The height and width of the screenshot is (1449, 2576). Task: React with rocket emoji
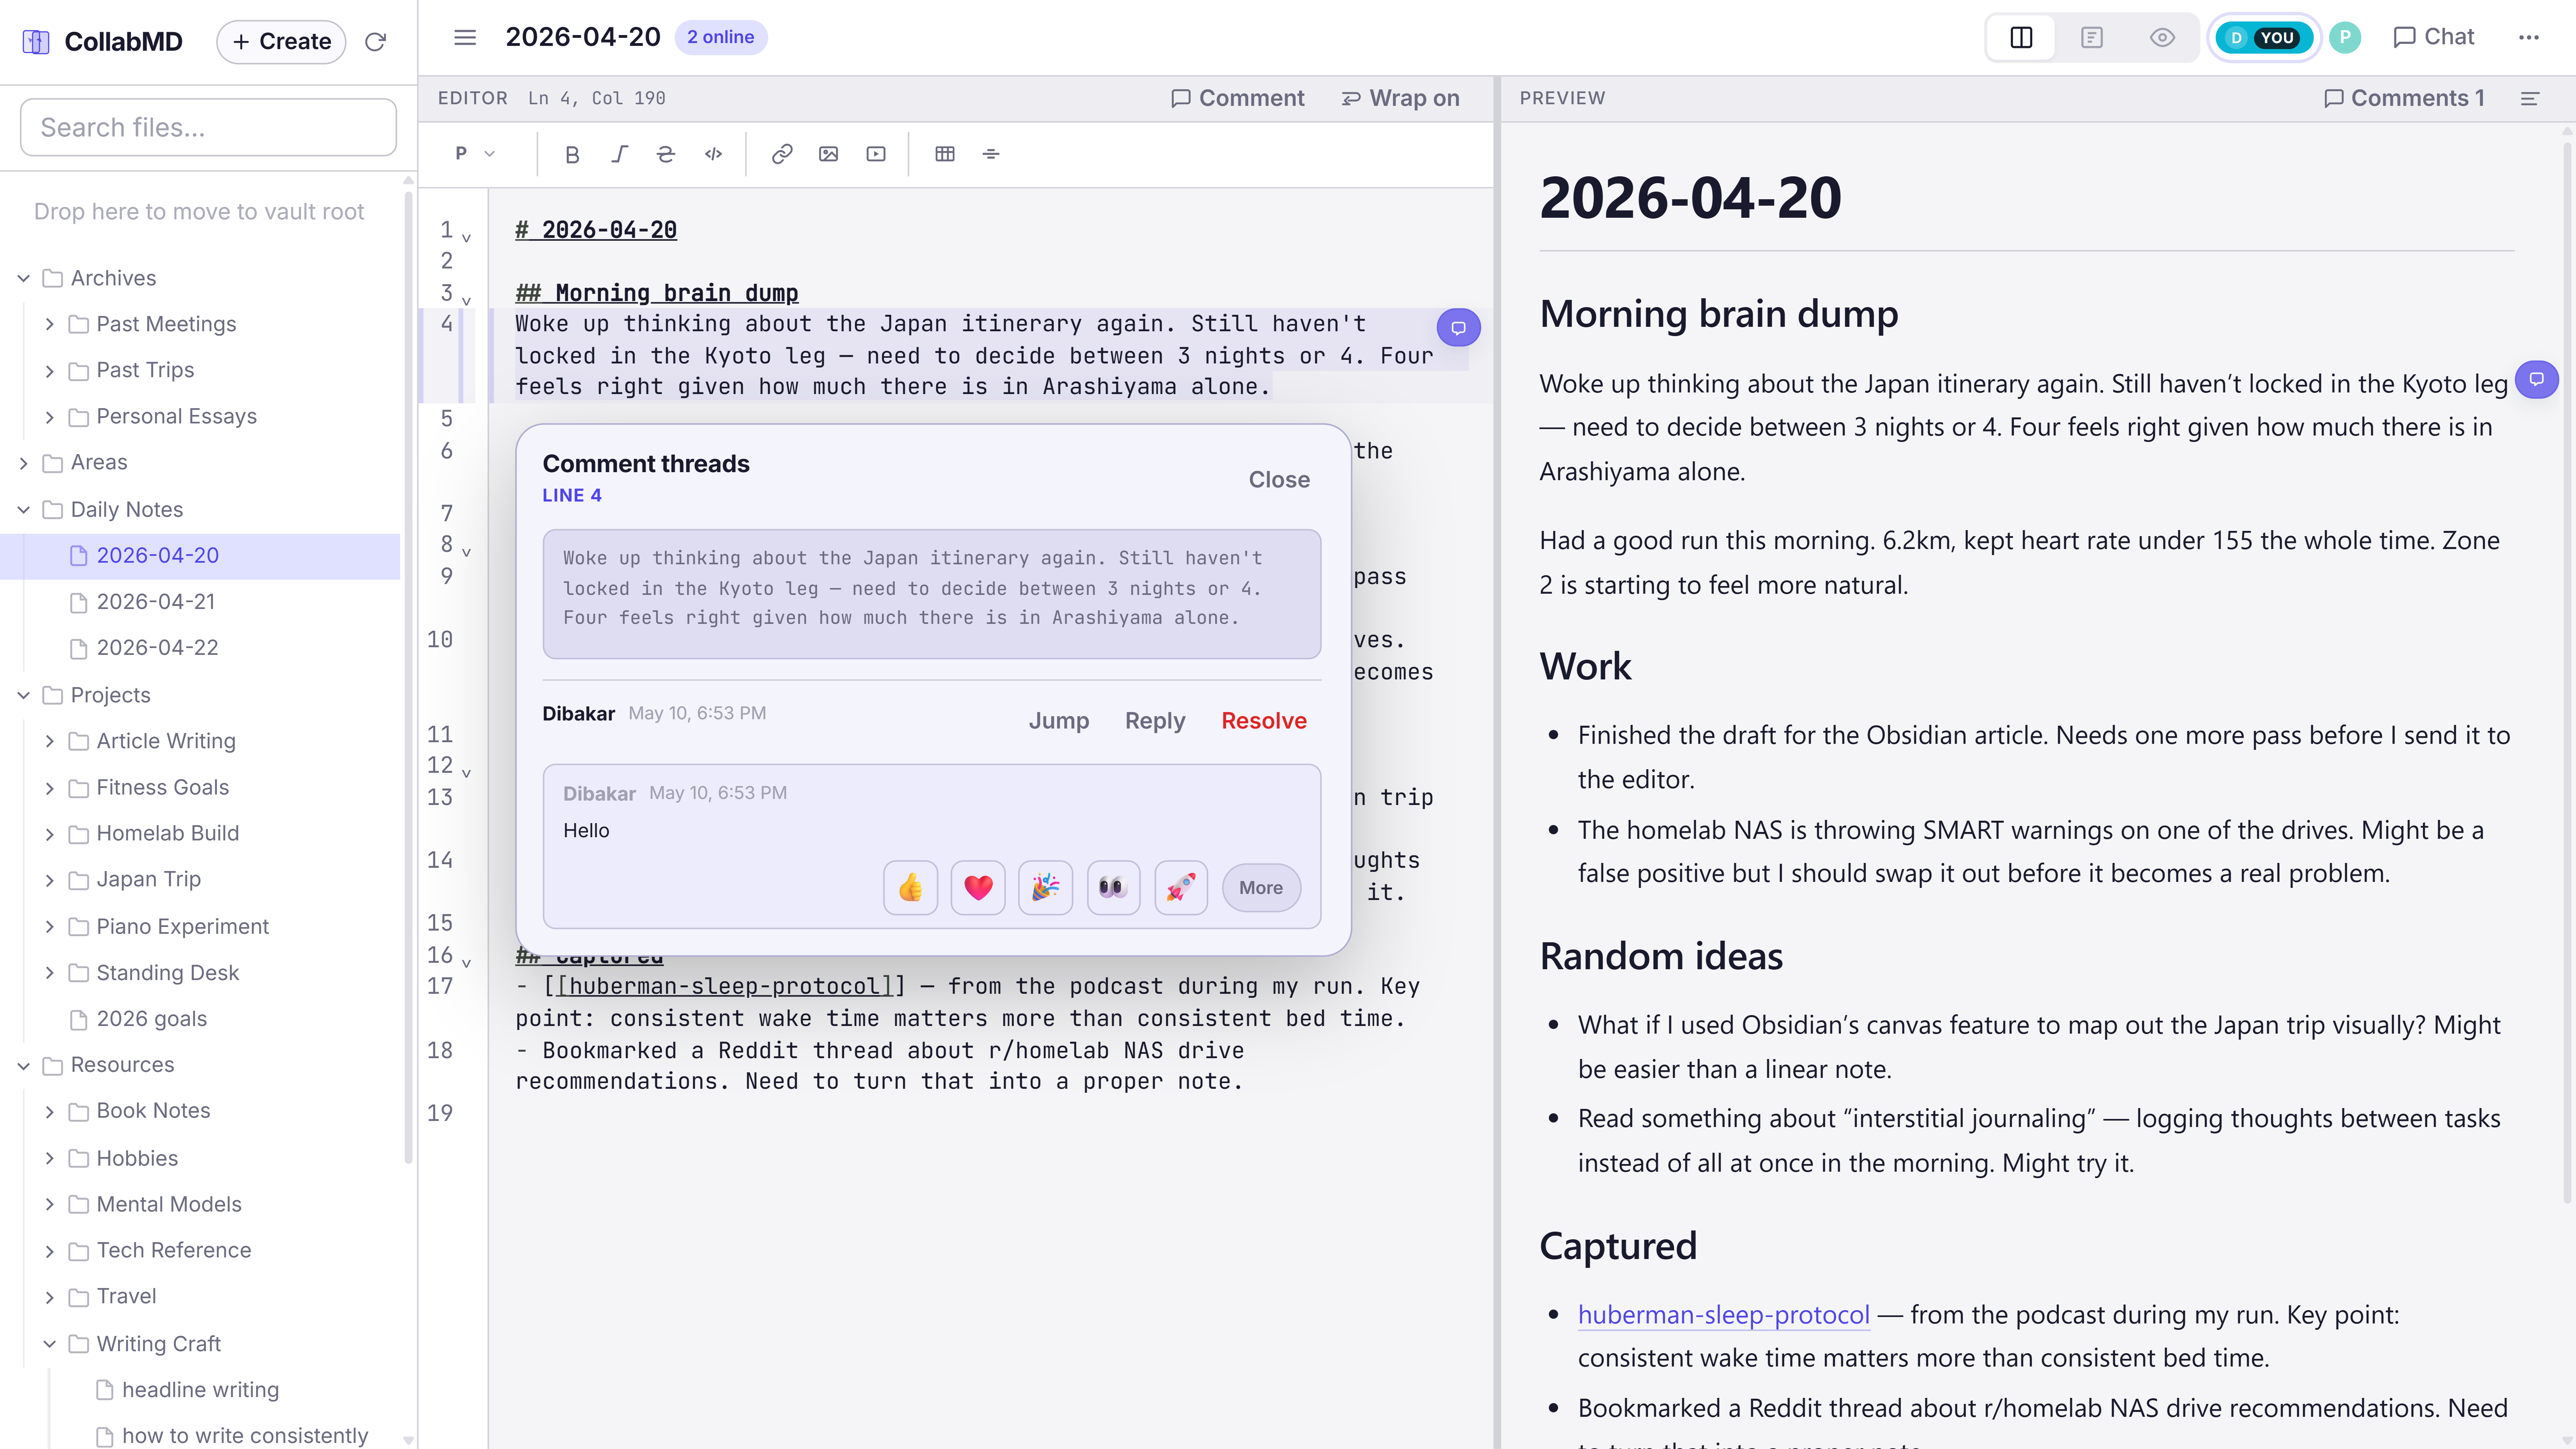click(x=1181, y=887)
